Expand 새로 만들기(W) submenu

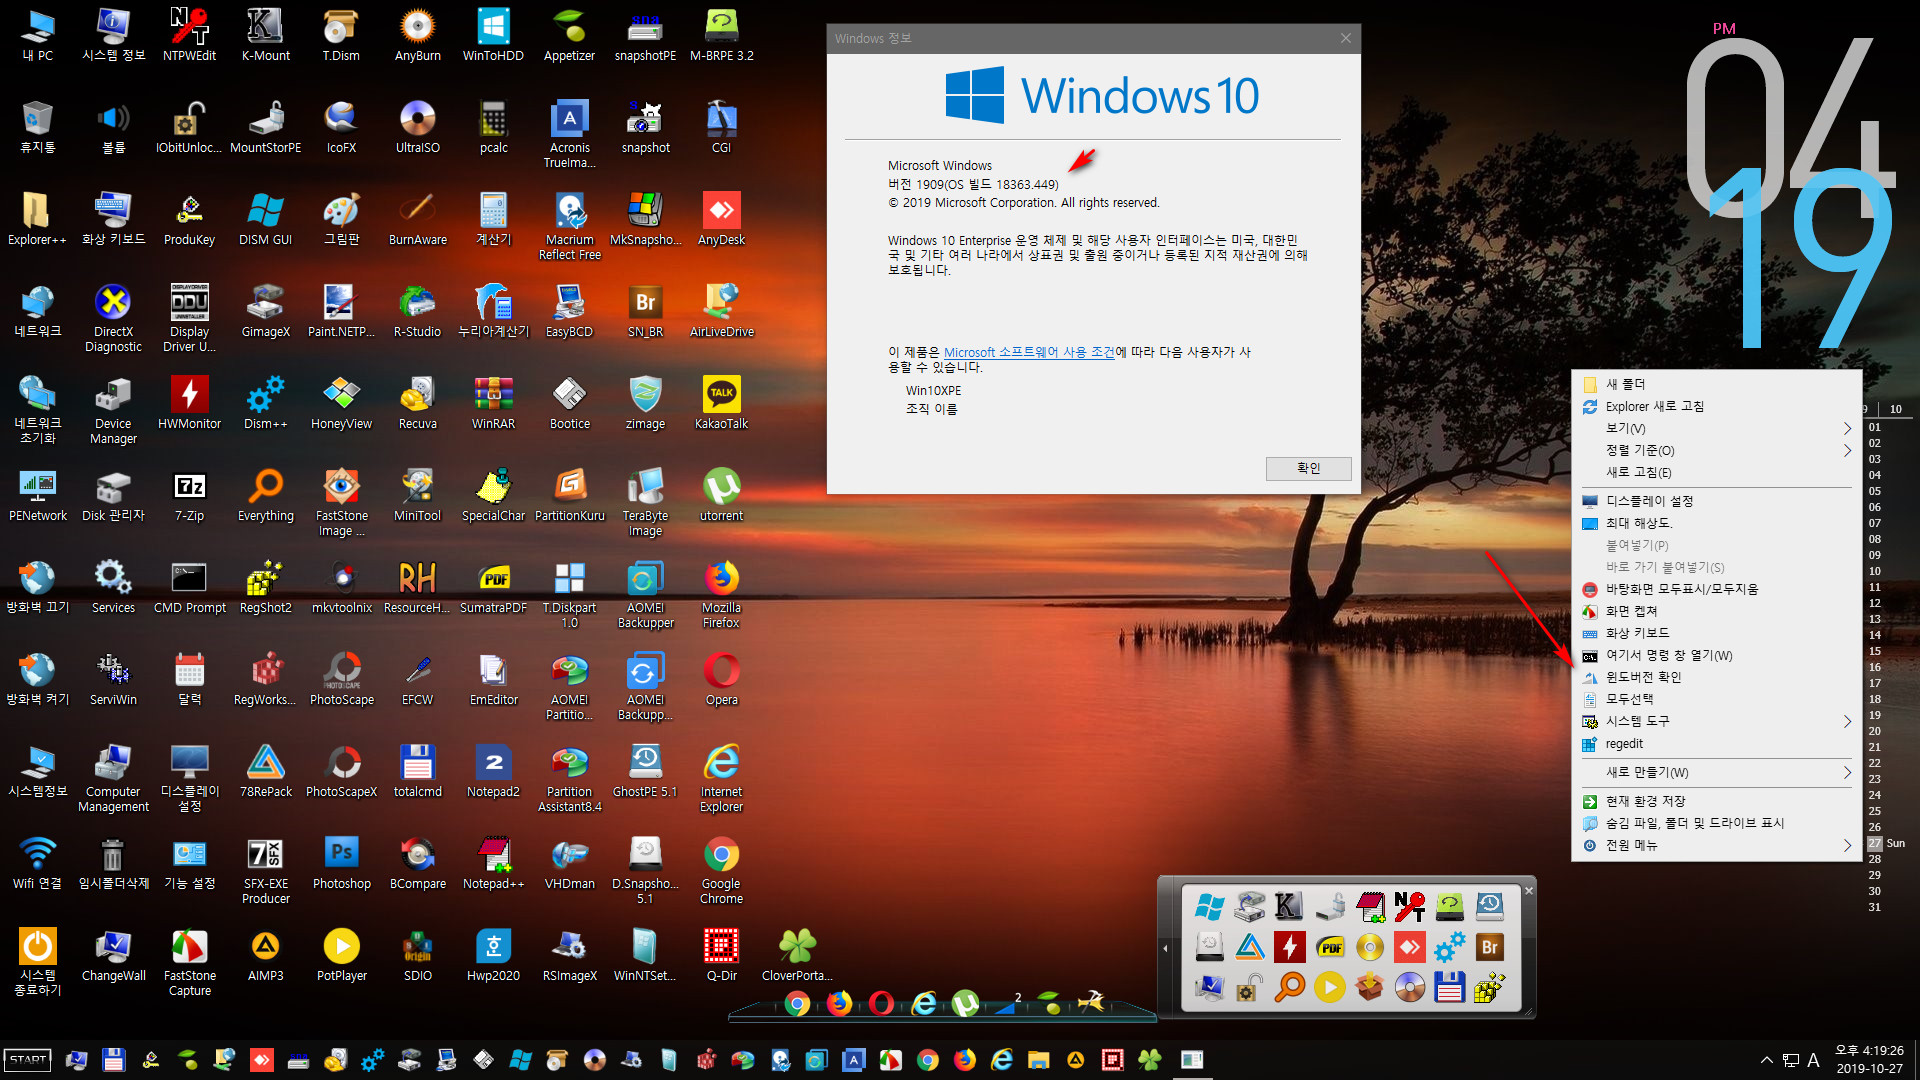coord(1716,772)
